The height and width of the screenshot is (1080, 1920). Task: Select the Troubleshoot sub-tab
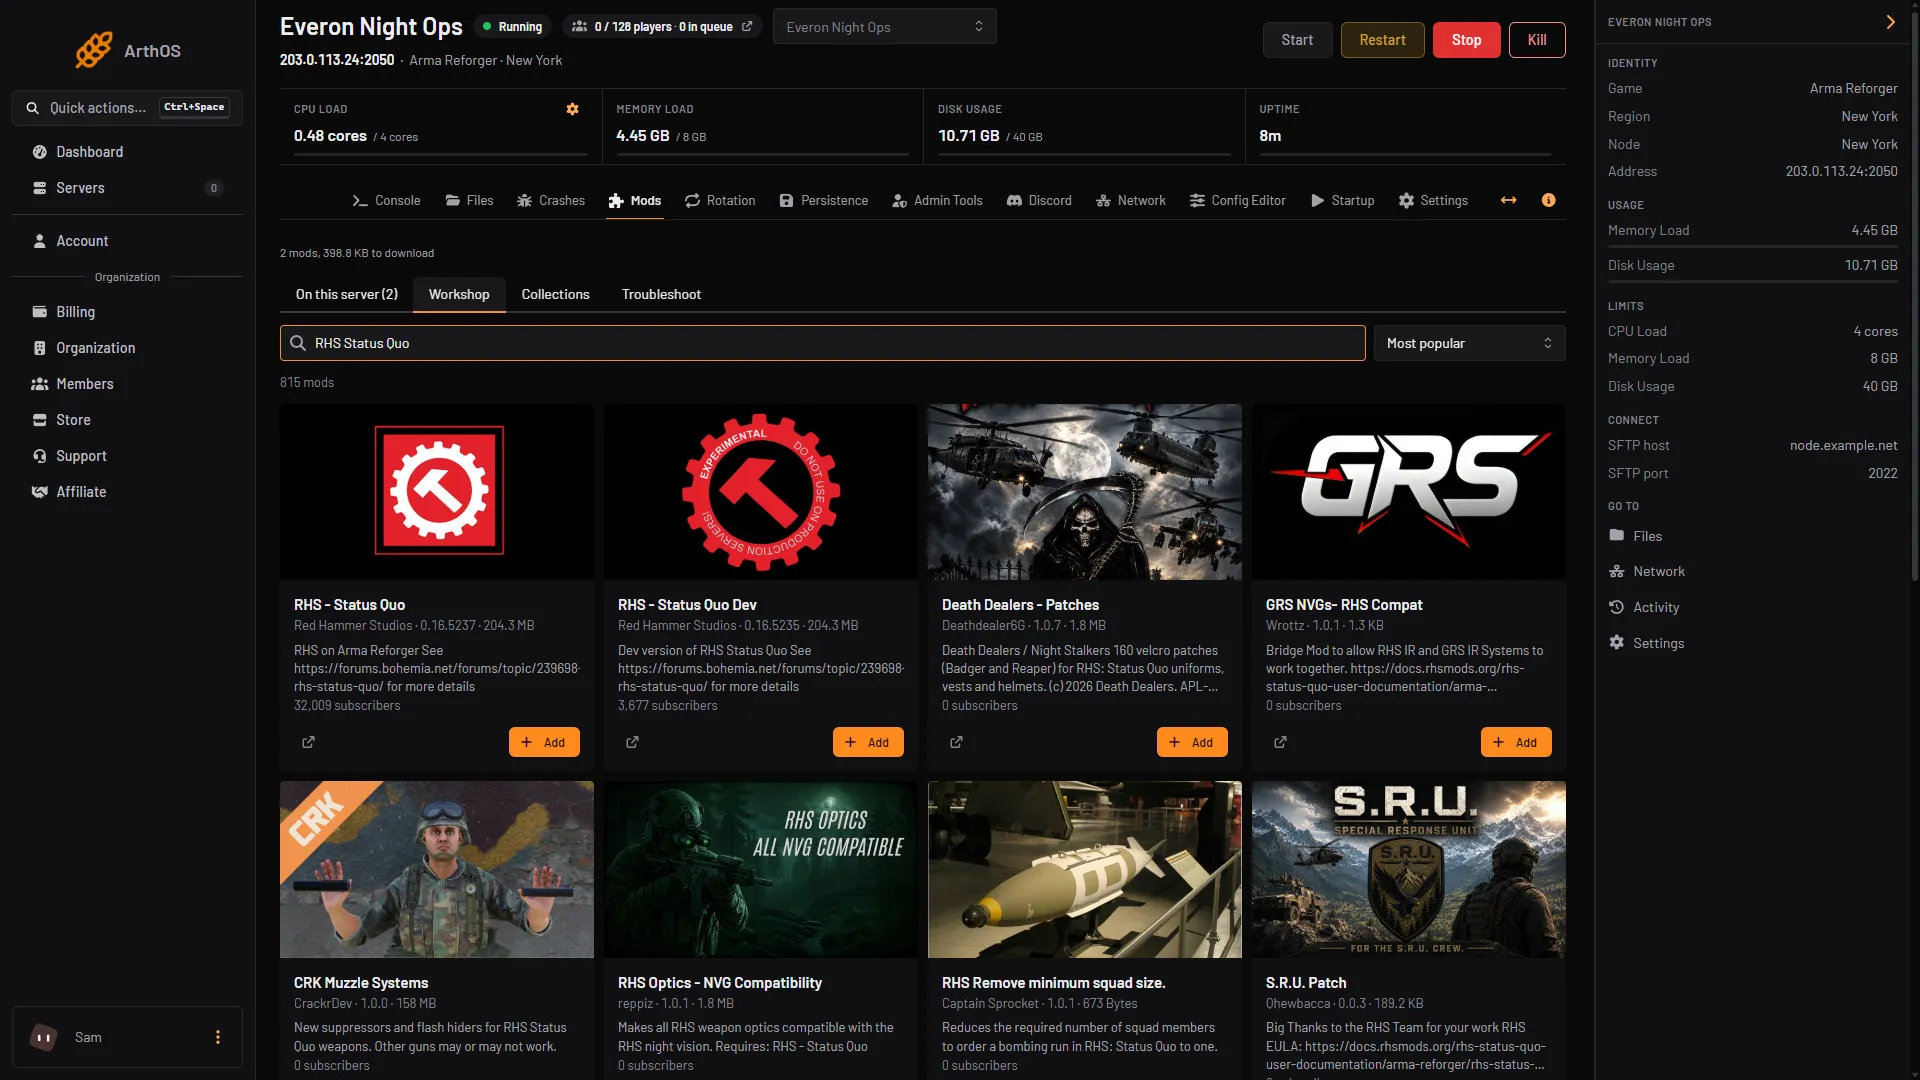pyautogui.click(x=661, y=294)
